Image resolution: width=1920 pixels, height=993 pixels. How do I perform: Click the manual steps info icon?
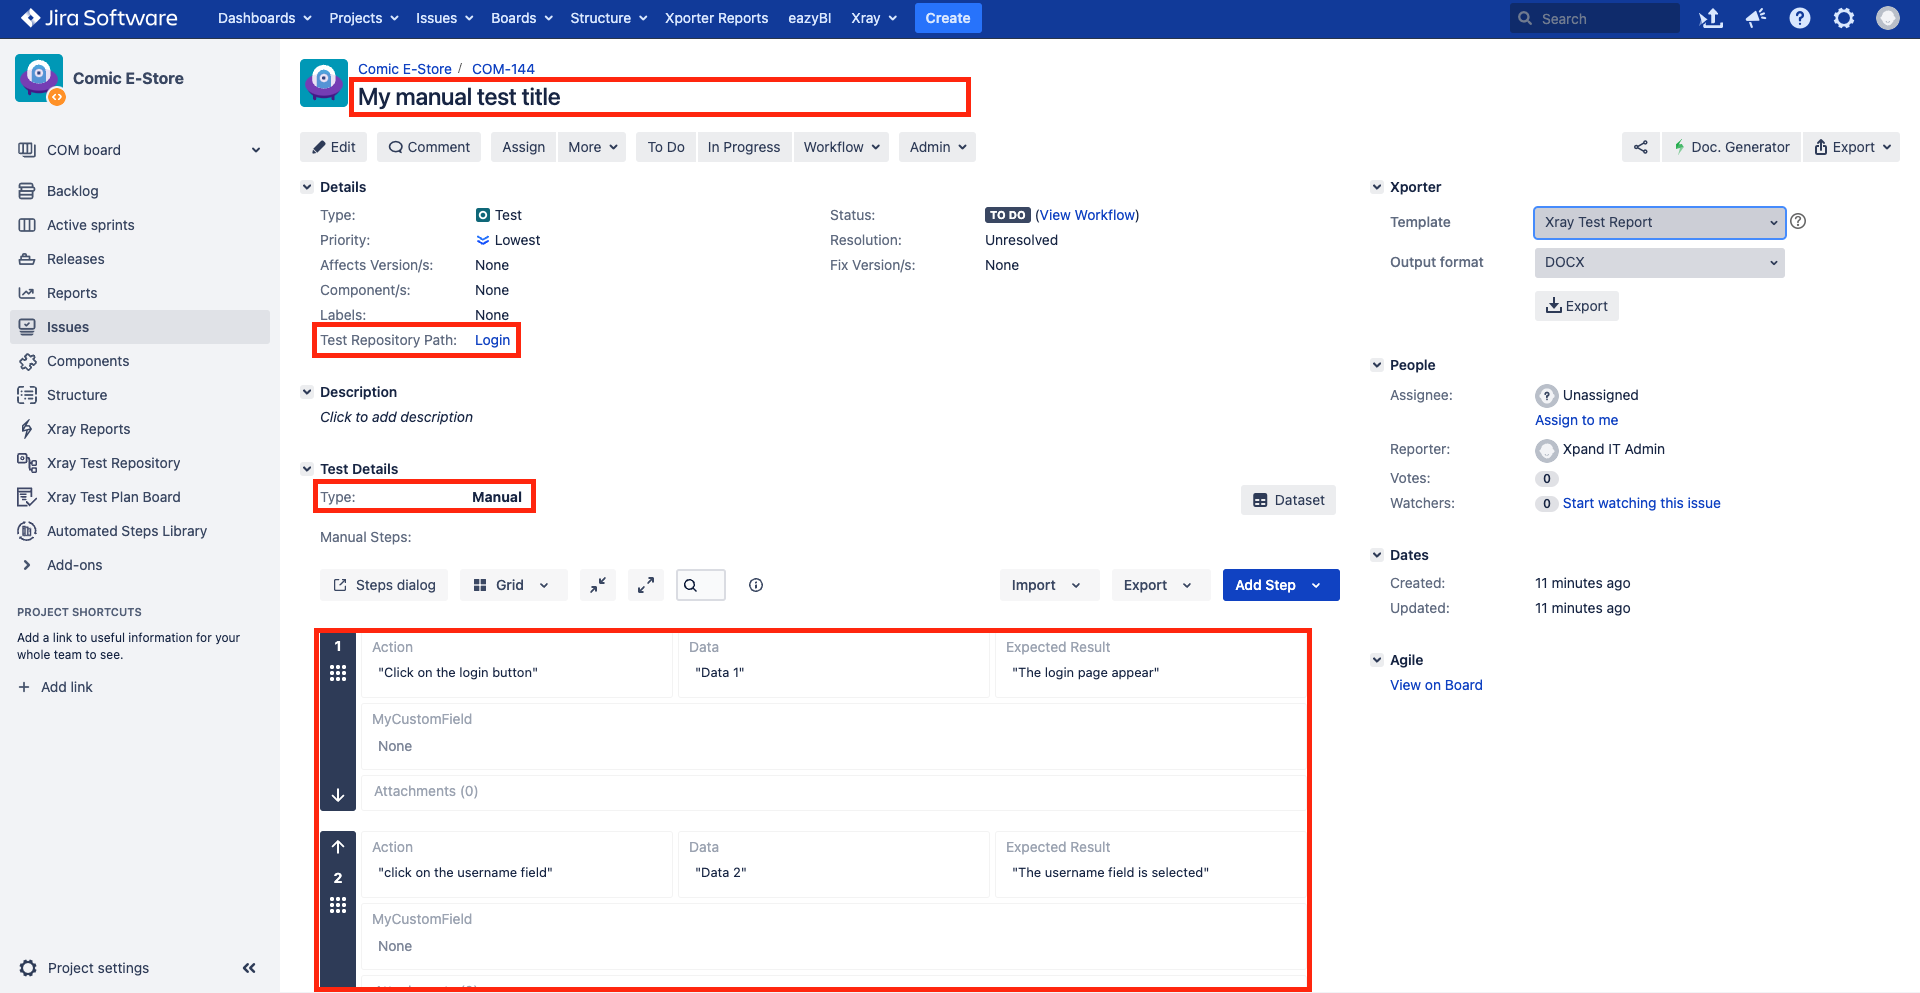pos(756,585)
